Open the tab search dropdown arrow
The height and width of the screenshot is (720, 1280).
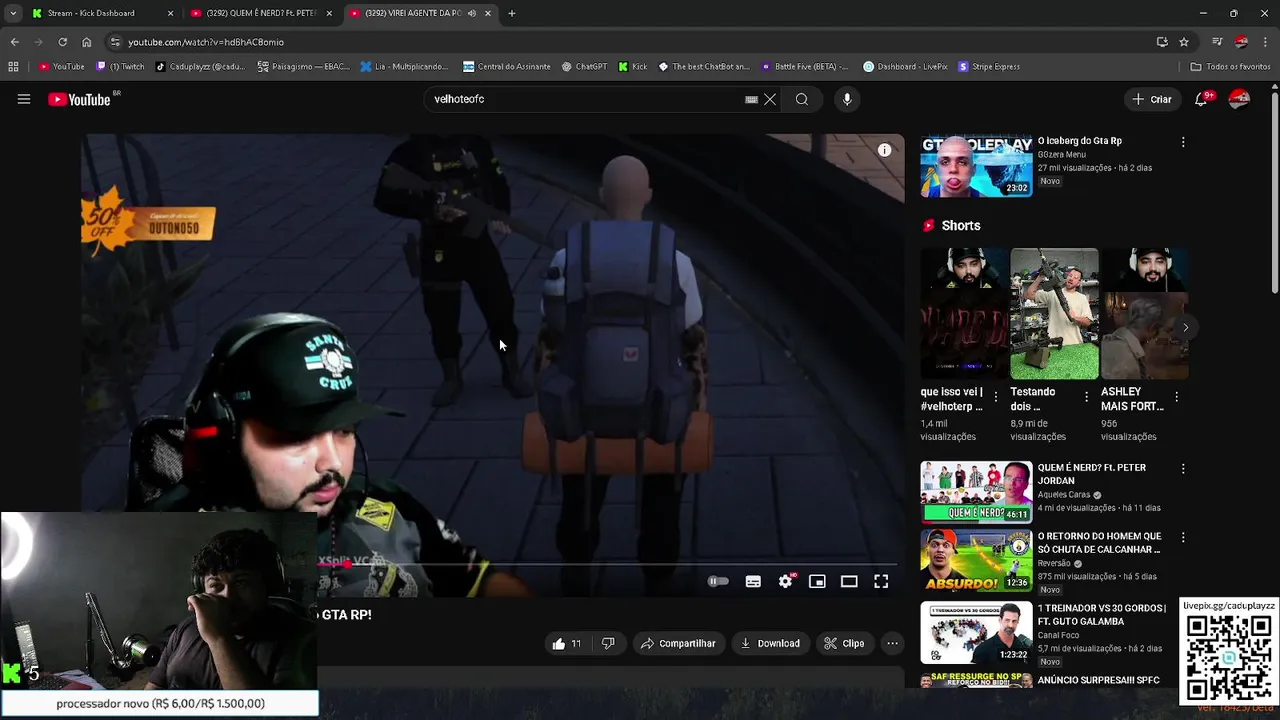click(x=13, y=13)
